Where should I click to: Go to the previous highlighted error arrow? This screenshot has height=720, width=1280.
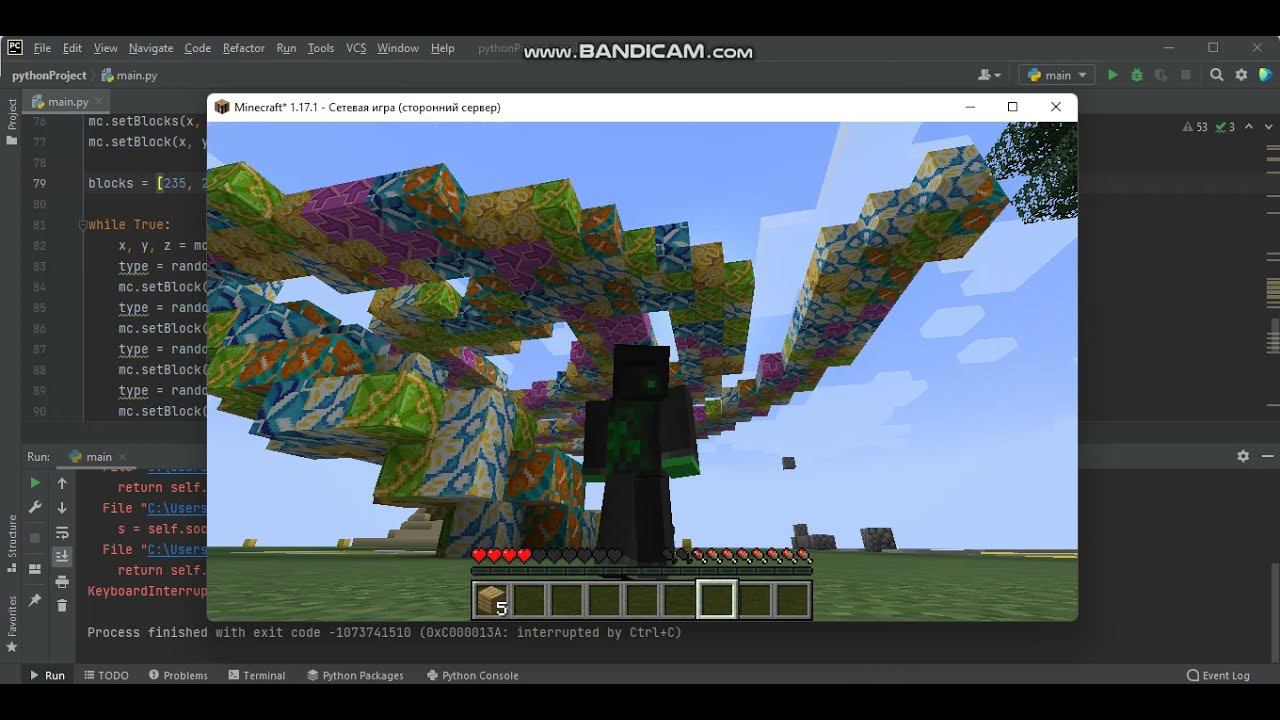[x=1249, y=127]
